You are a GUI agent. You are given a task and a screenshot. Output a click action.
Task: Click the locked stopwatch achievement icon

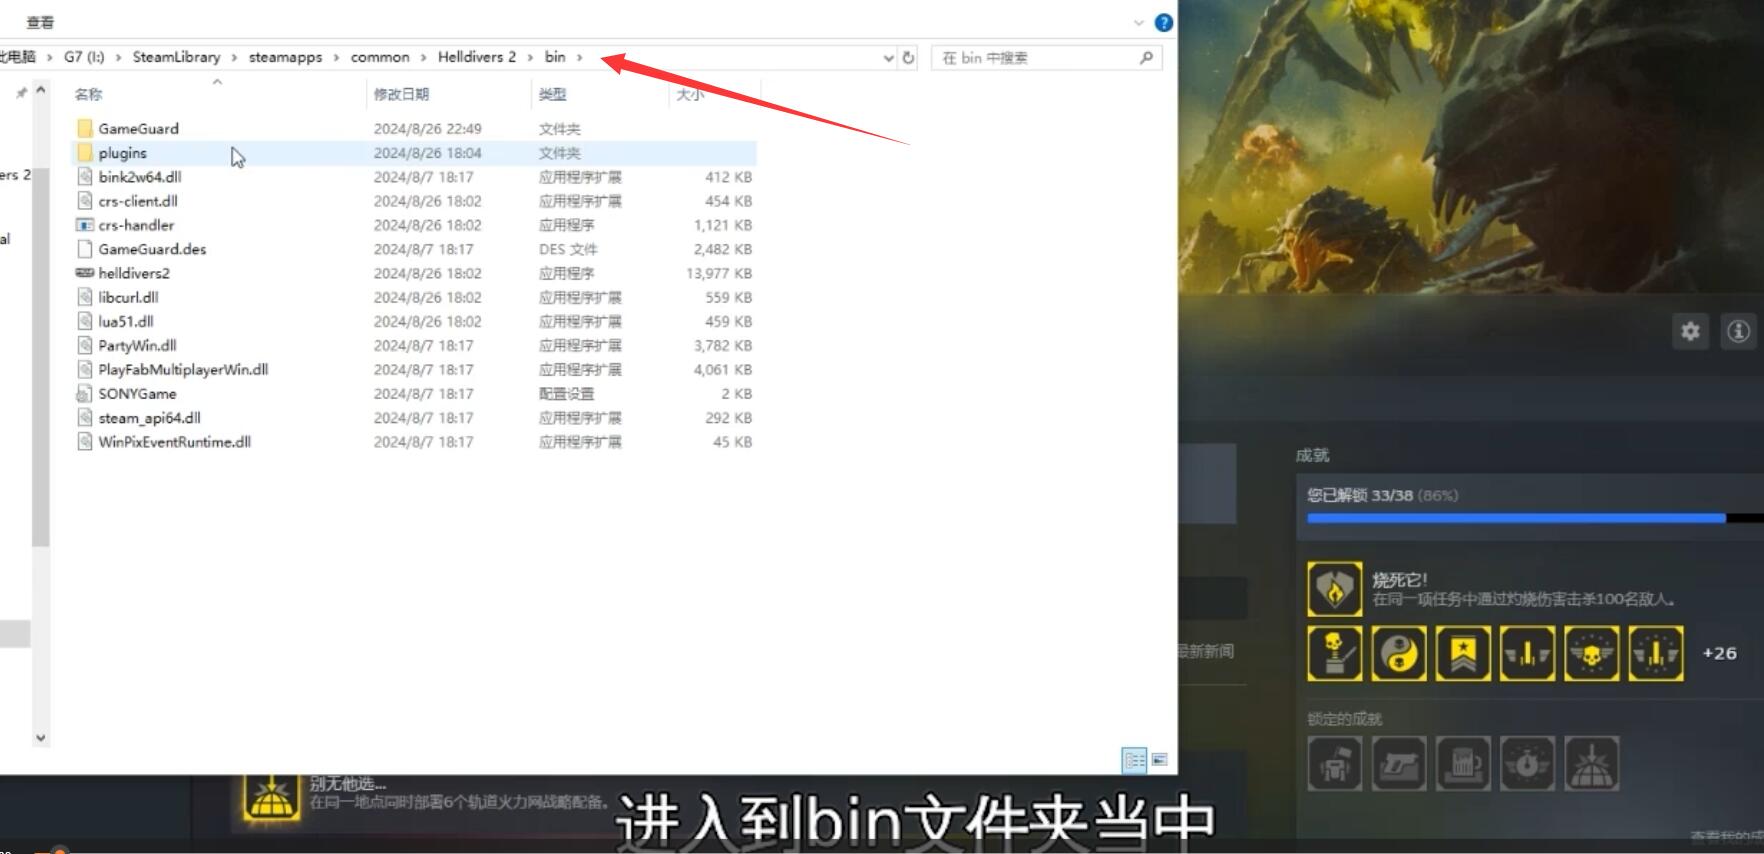click(x=1527, y=764)
